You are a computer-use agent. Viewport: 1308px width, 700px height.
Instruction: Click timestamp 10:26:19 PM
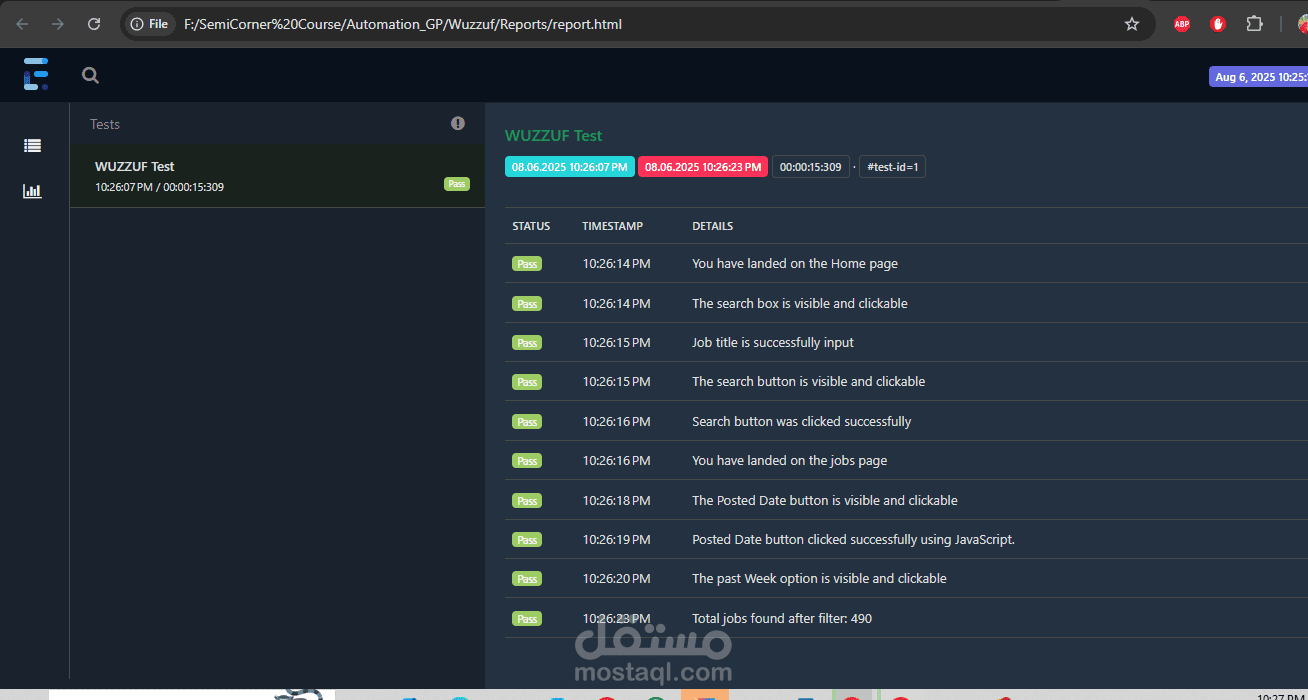pos(616,539)
